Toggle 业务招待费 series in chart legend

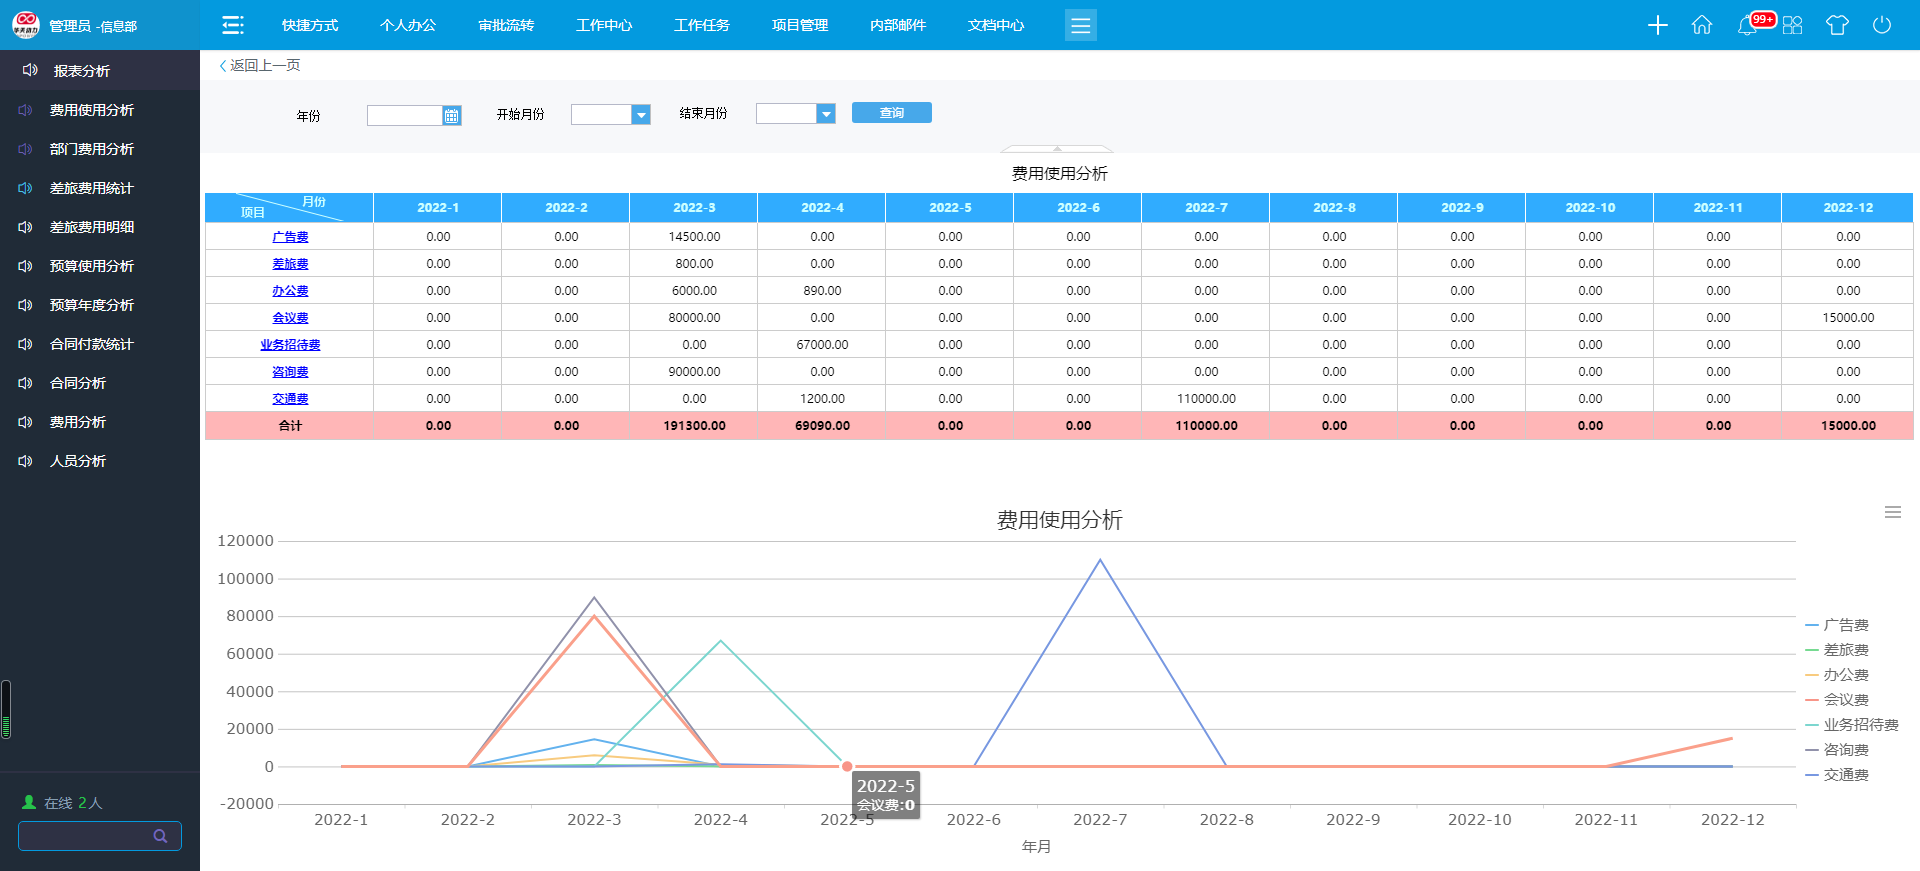click(x=1860, y=725)
